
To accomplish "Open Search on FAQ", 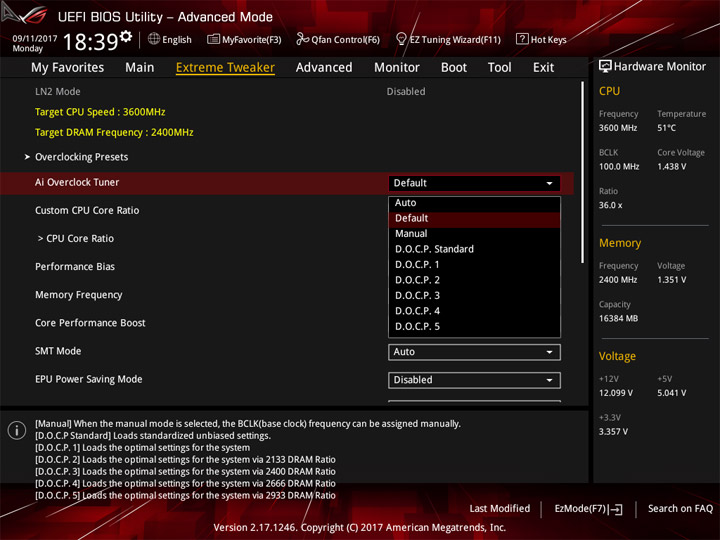I will click(x=680, y=509).
